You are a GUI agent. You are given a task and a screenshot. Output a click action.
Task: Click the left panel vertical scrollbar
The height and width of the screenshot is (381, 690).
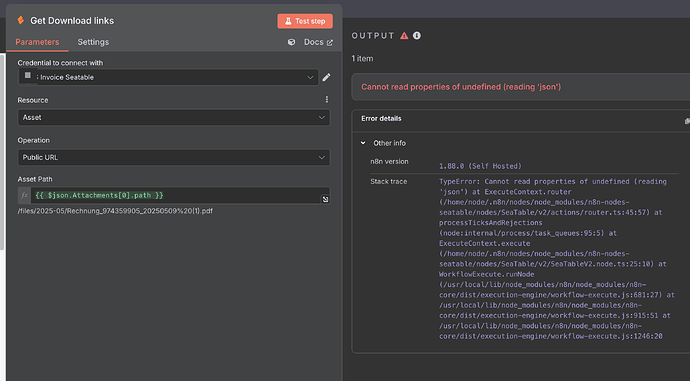pos(2,152)
